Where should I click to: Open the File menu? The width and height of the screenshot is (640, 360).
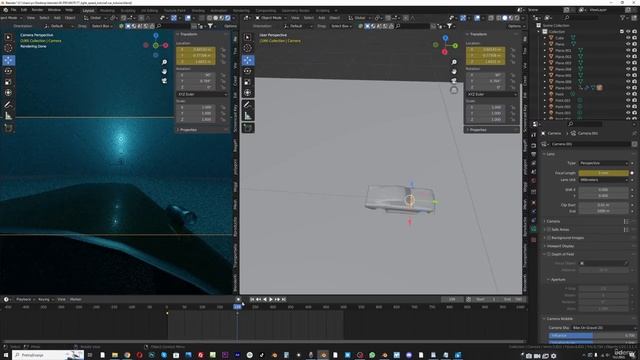pyautogui.click(x=13, y=10)
